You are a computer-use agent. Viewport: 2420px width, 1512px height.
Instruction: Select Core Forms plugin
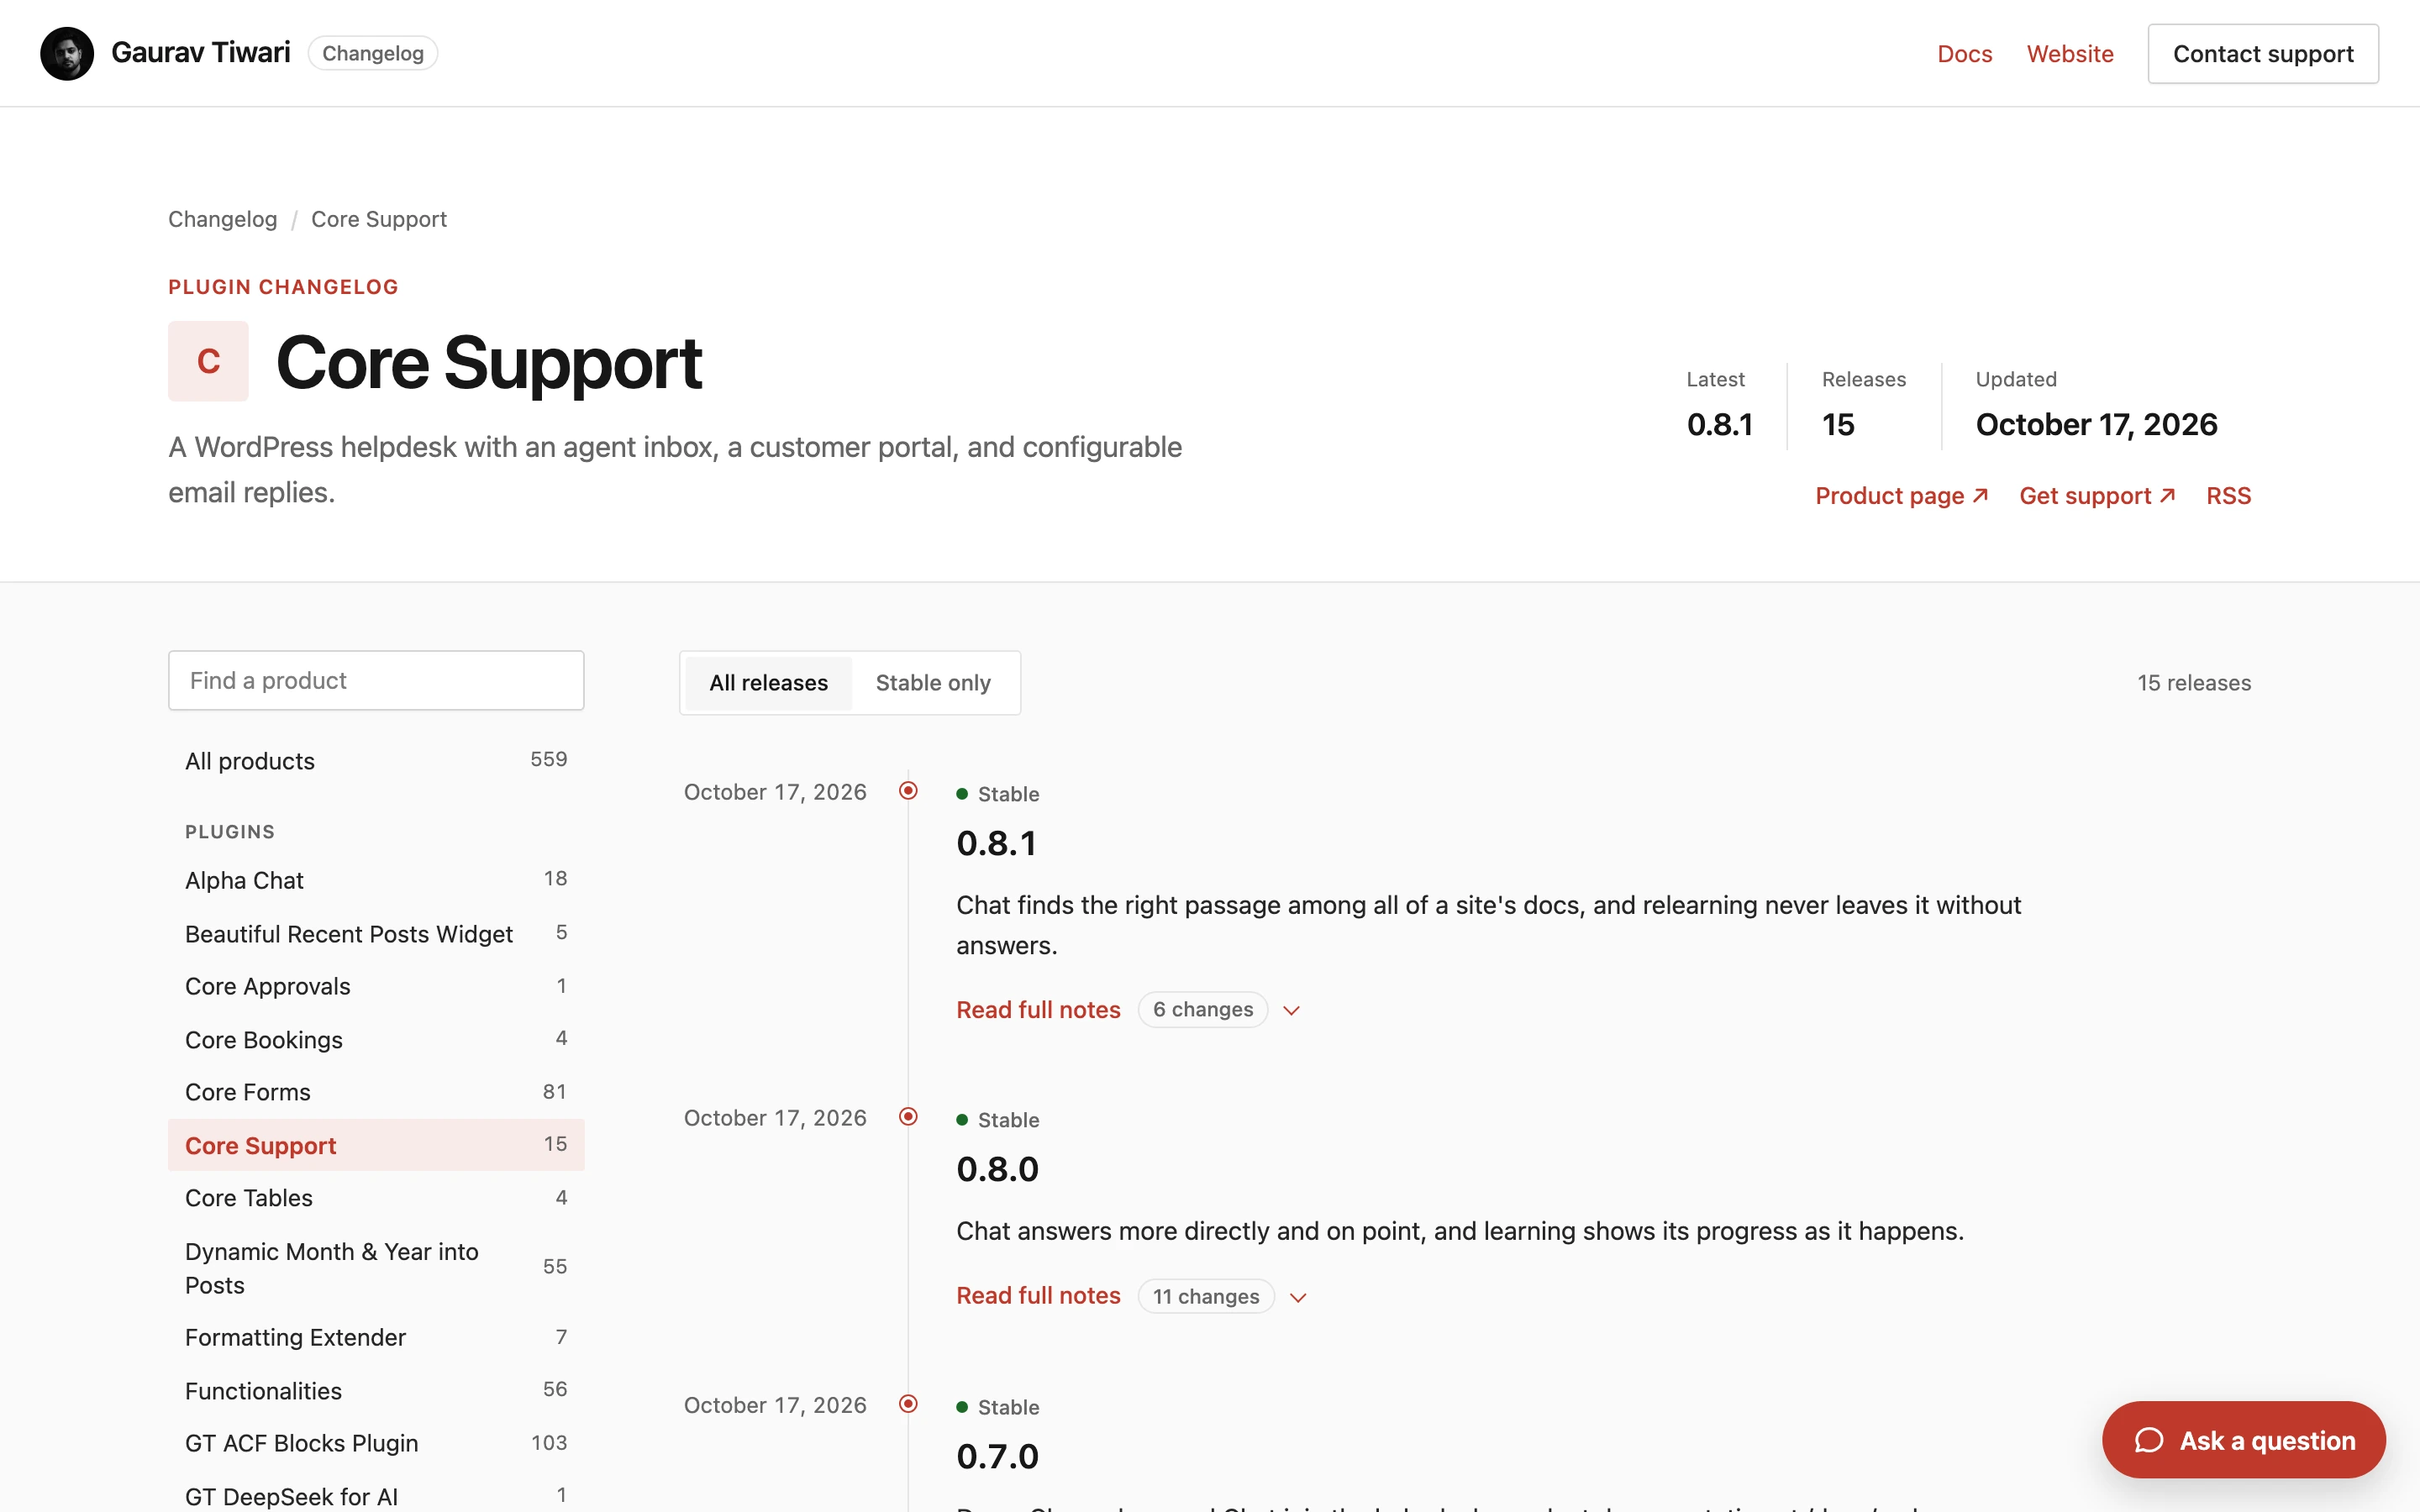coord(376,1092)
